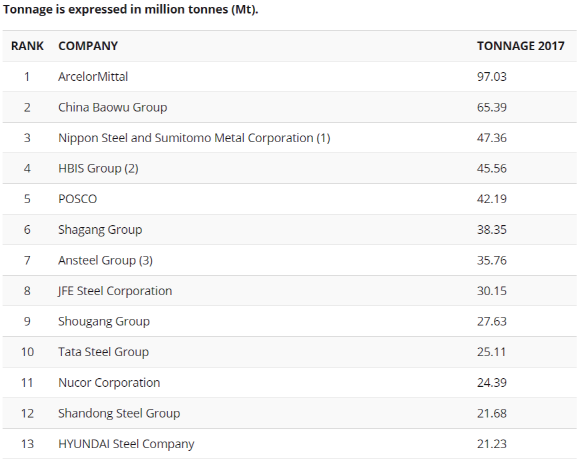Select tonnage value 35.76

pos(492,260)
